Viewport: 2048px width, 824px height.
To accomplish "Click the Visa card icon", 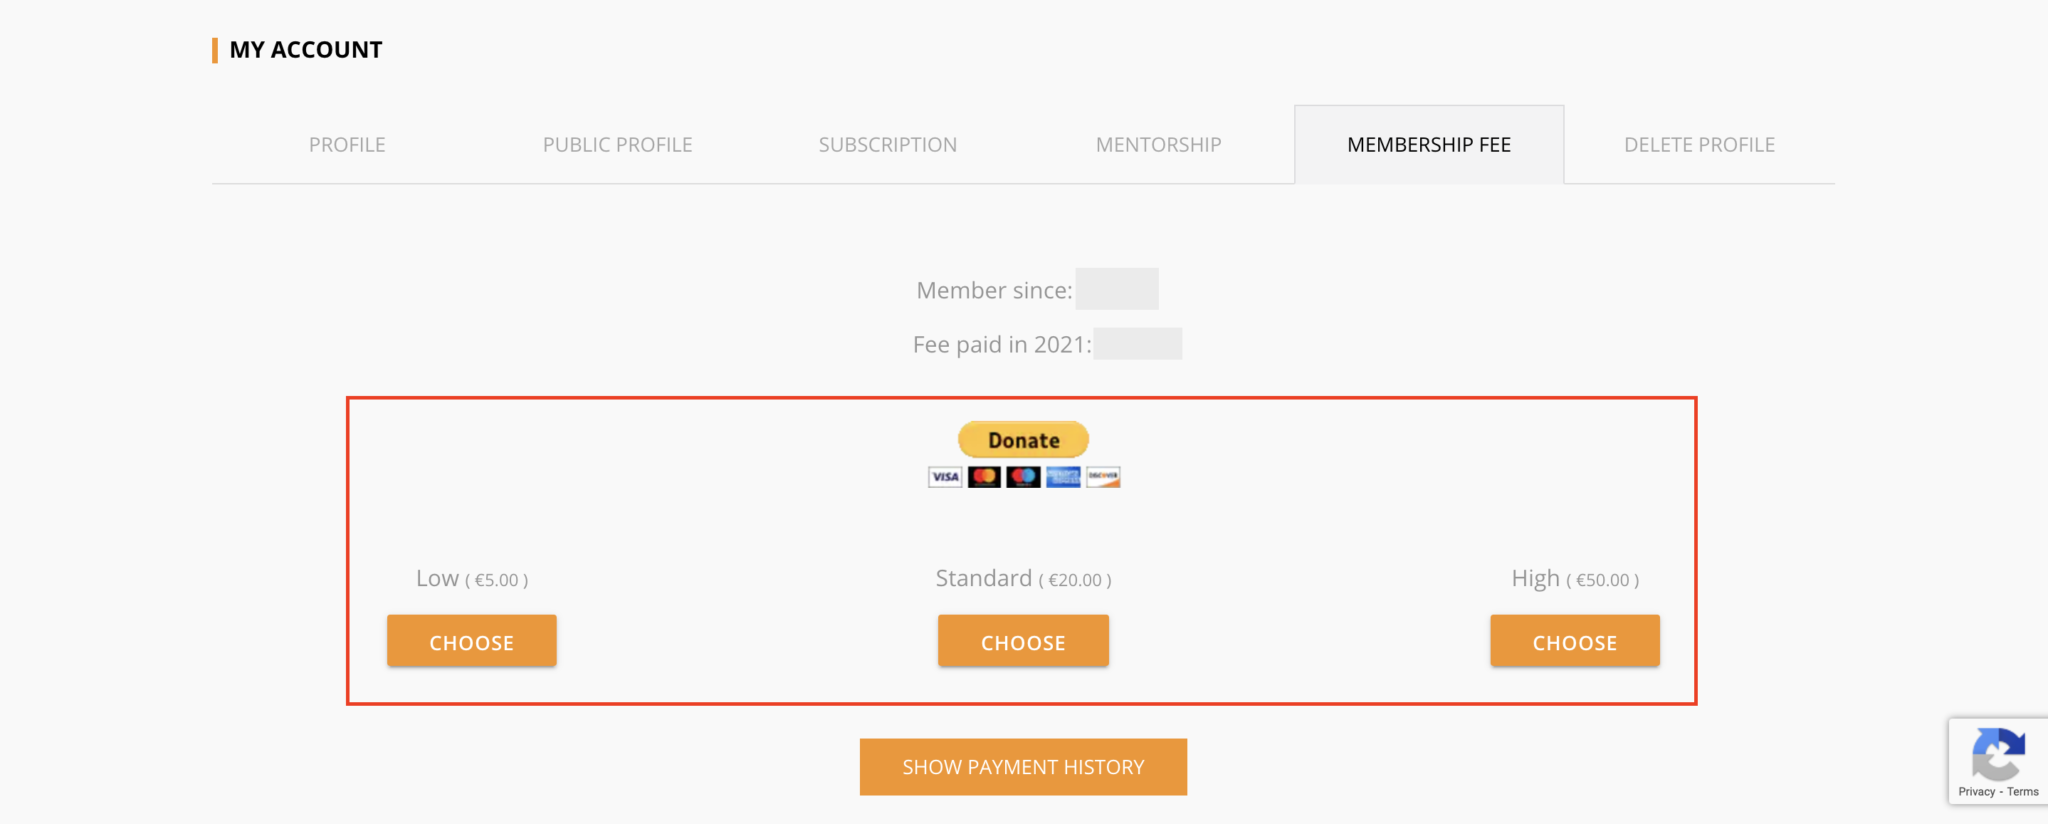I will click(x=944, y=477).
